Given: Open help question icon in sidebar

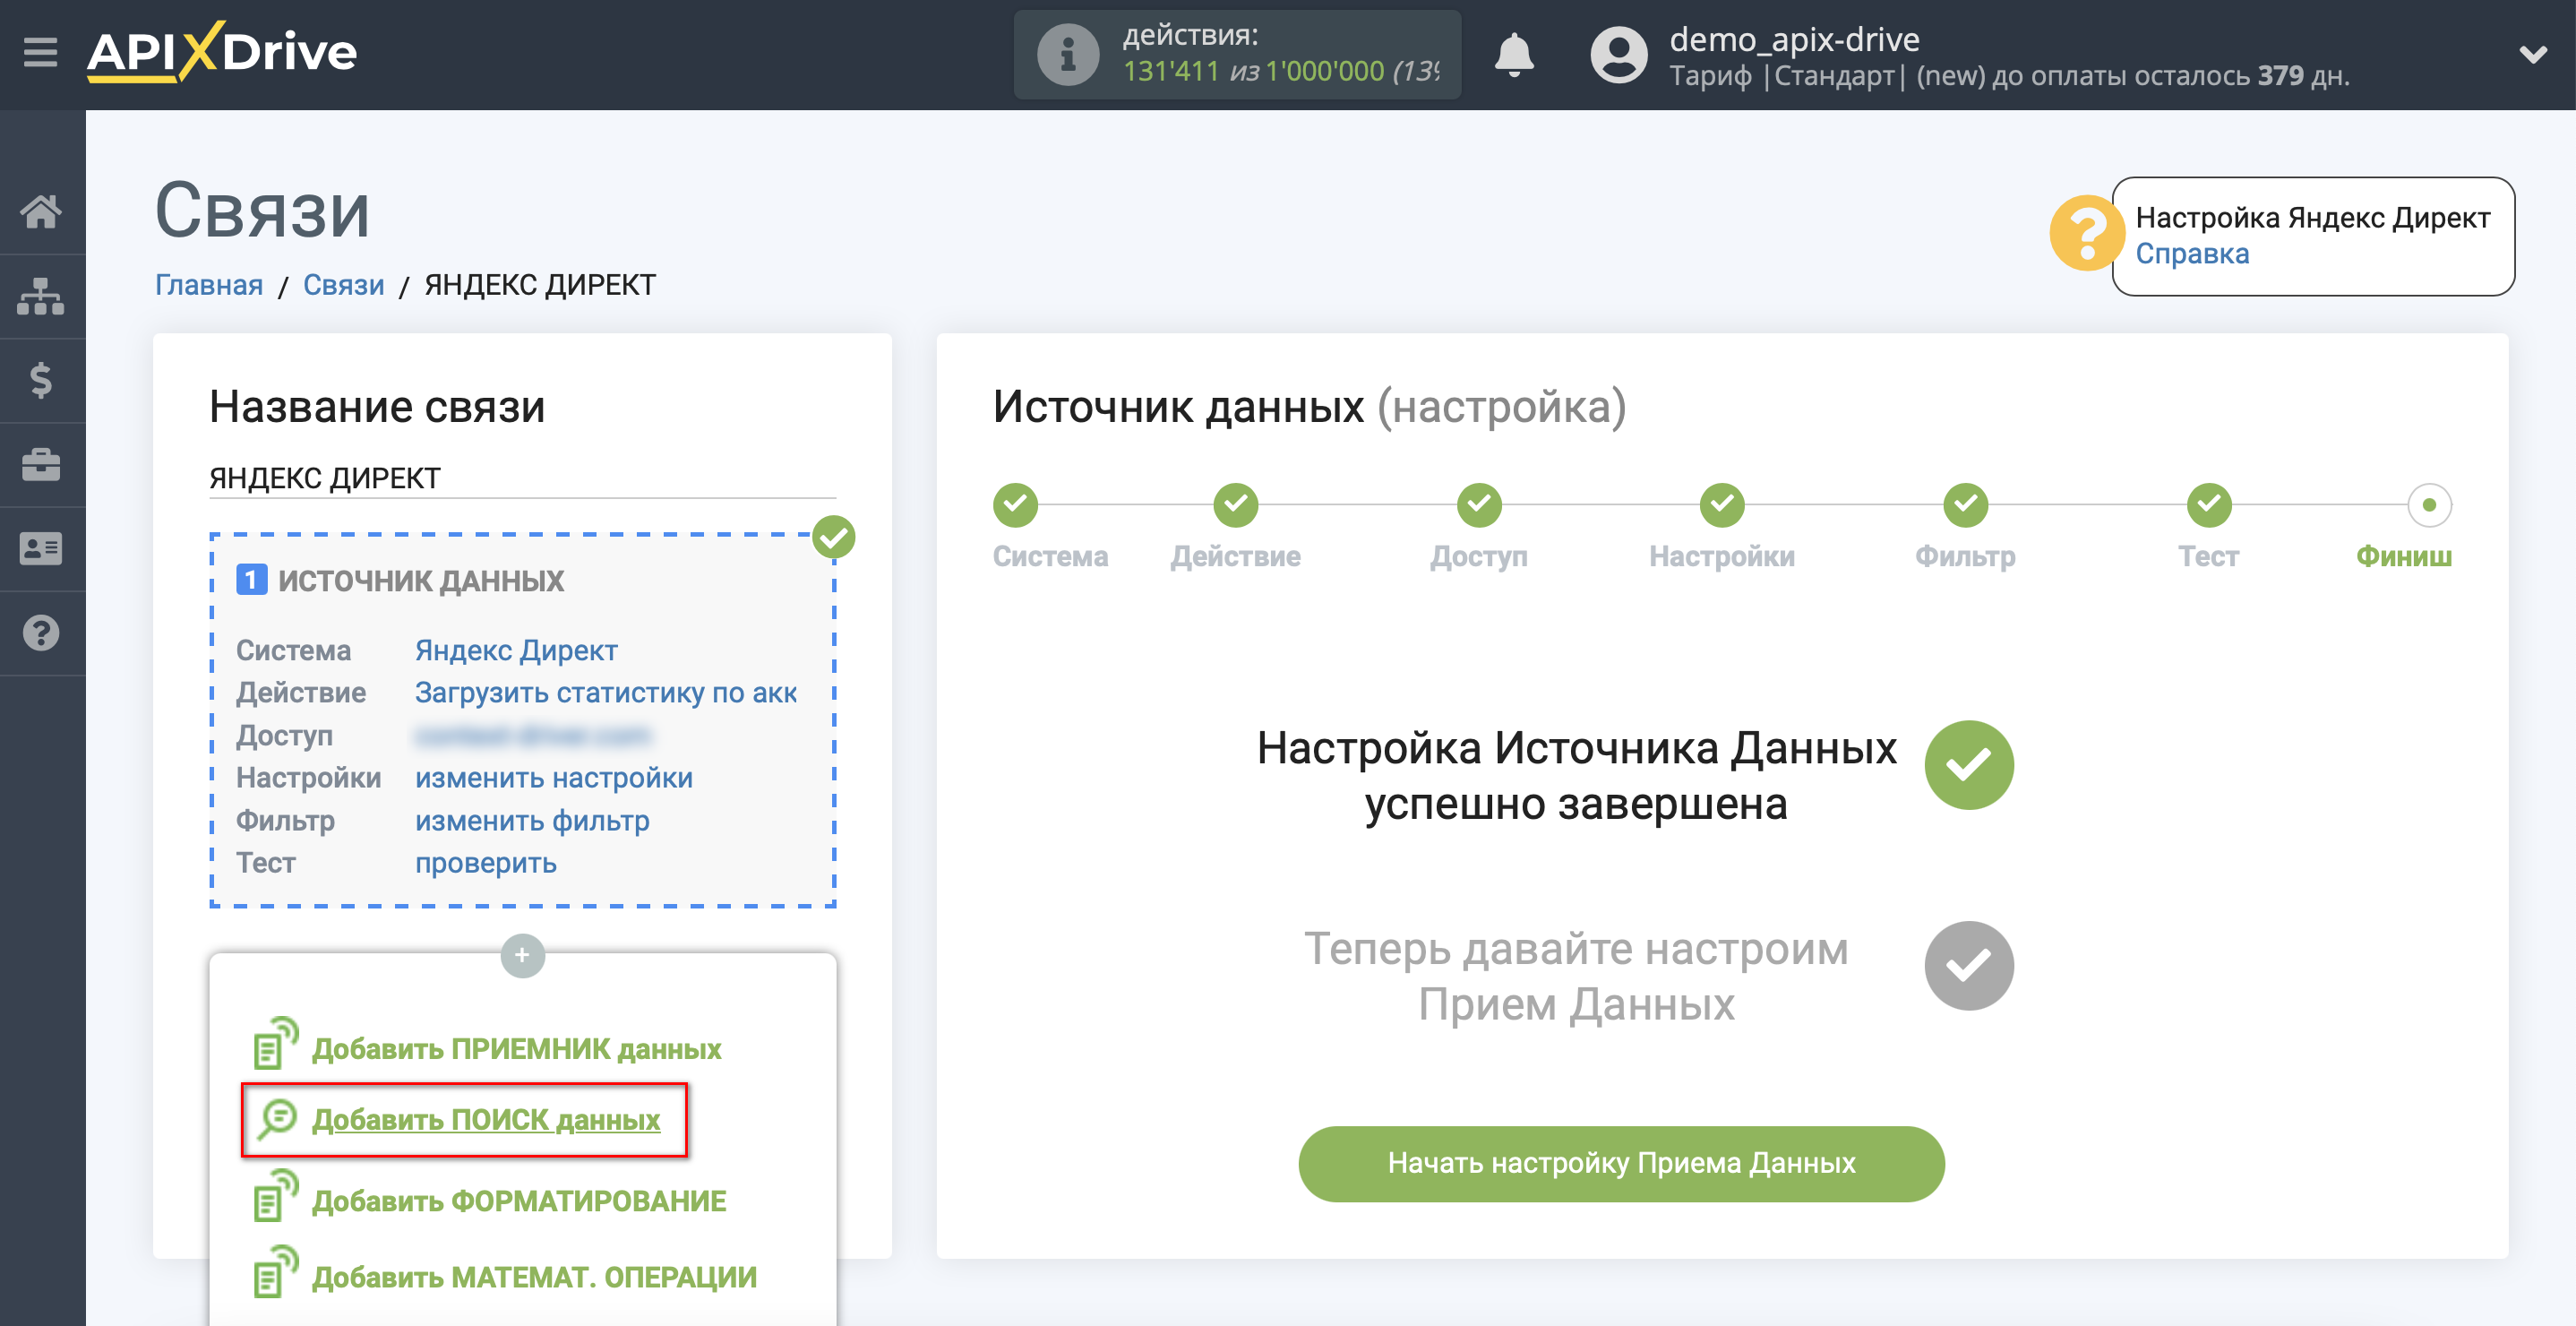Looking at the screenshot, I should [41, 633].
